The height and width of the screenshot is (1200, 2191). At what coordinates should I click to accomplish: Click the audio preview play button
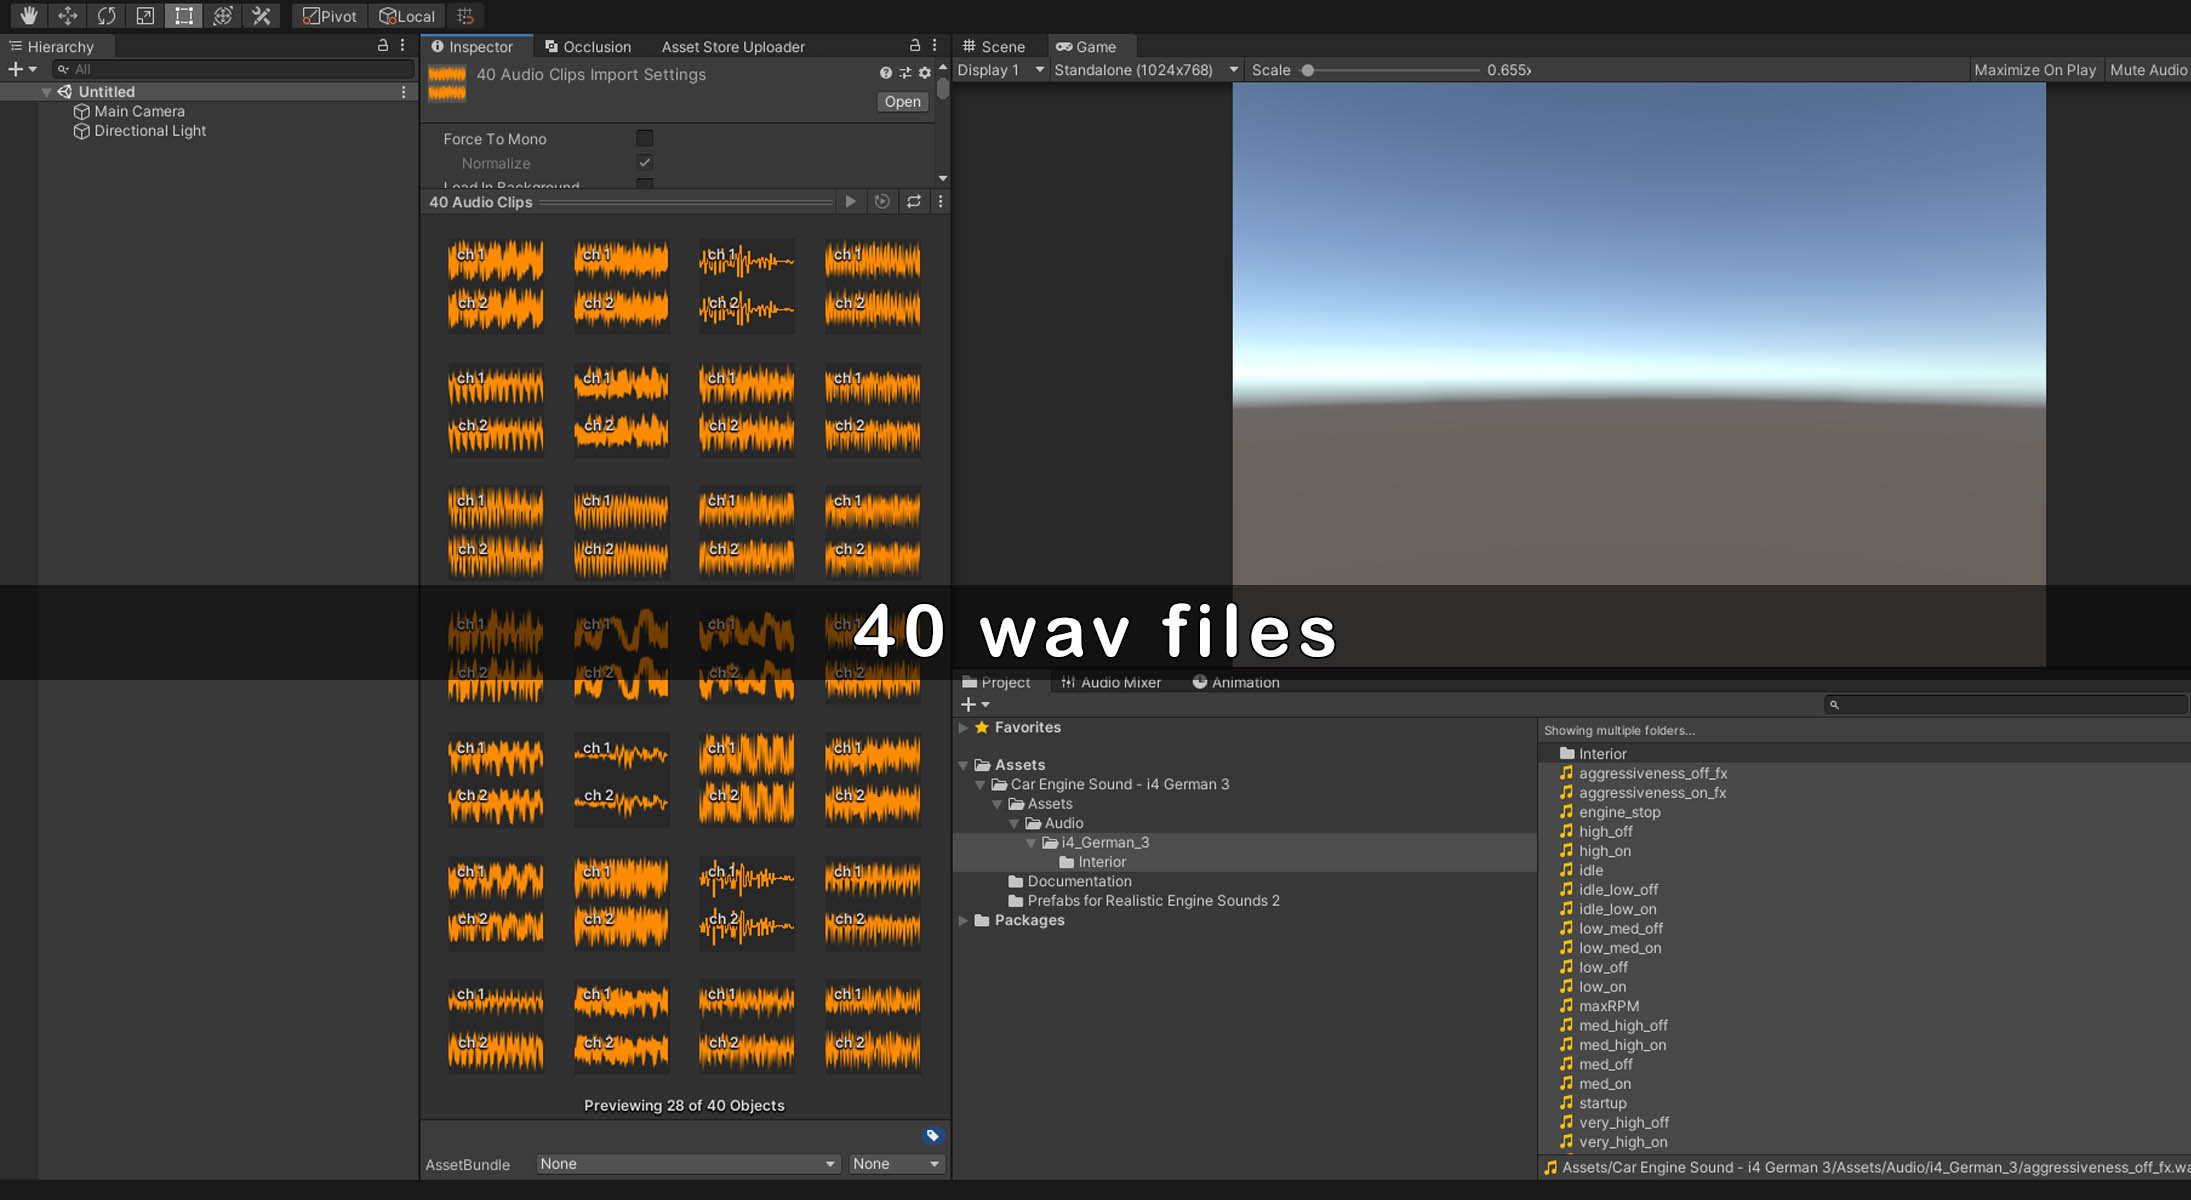click(x=850, y=202)
